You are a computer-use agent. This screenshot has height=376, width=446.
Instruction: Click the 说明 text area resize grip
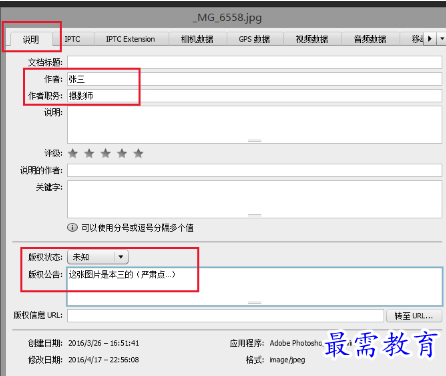[255, 141]
